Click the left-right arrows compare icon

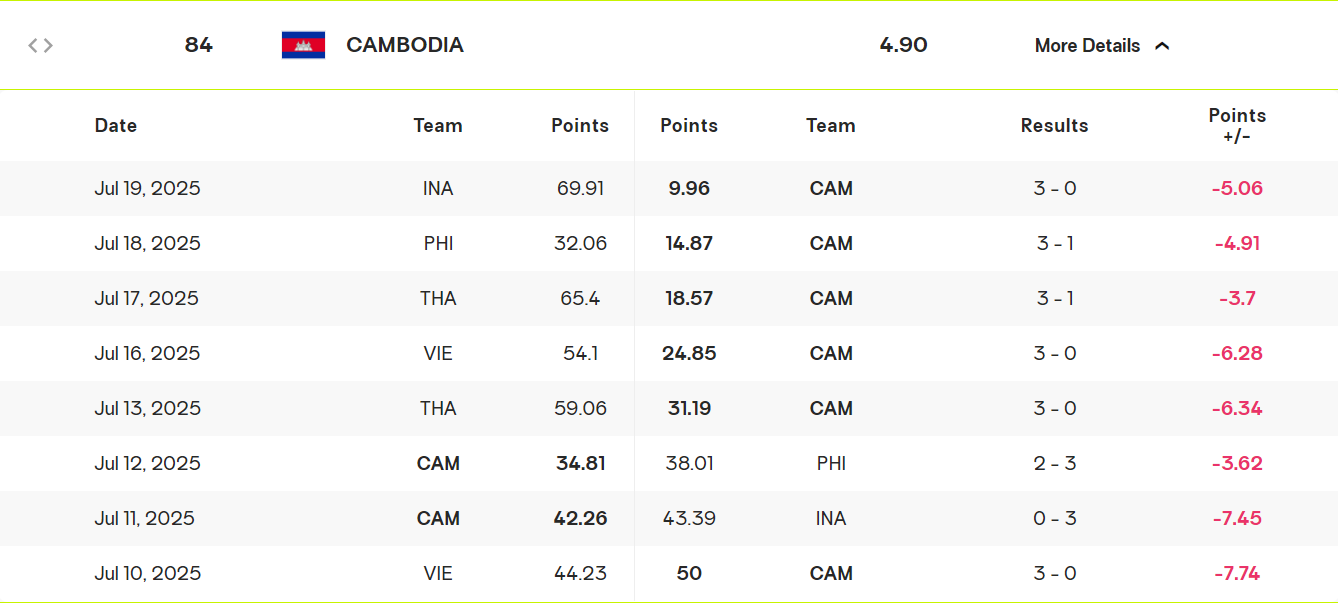(40, 45)
